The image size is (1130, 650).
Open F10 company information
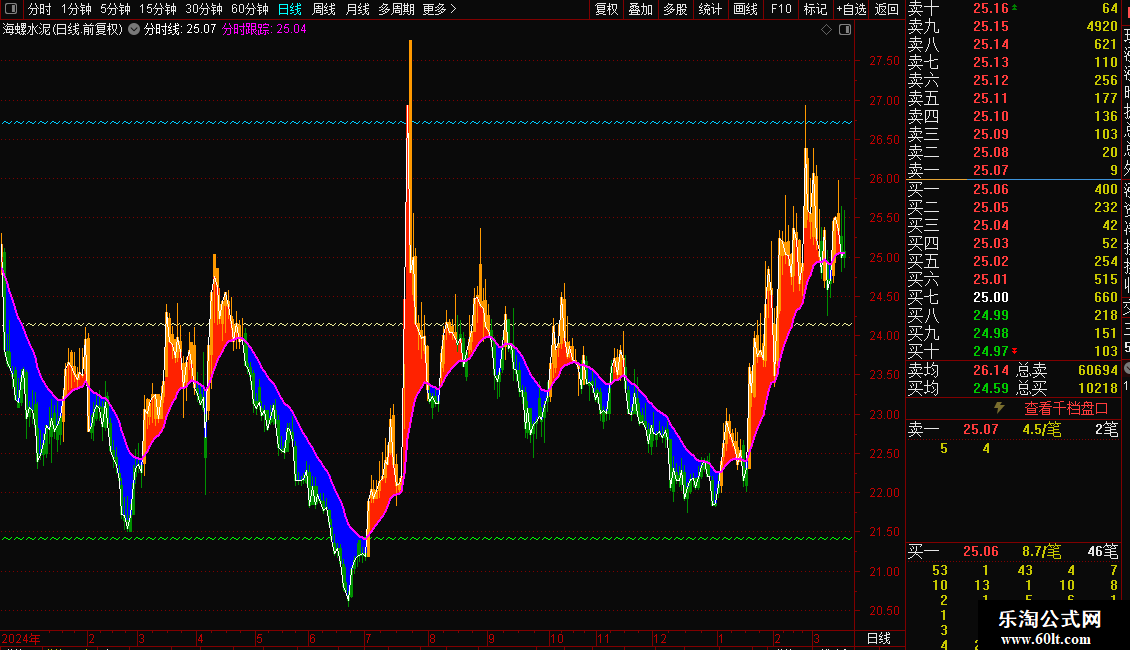point(781,9)
